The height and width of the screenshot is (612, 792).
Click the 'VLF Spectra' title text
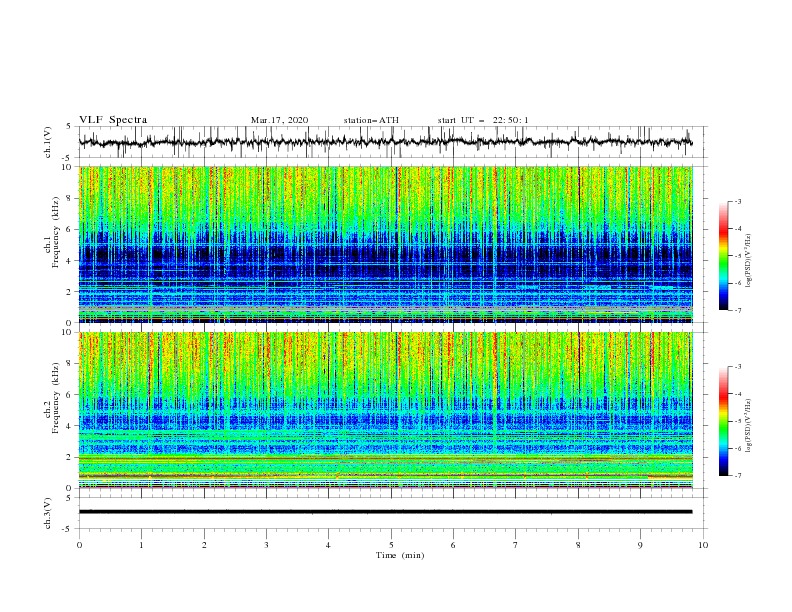[113, 120]
